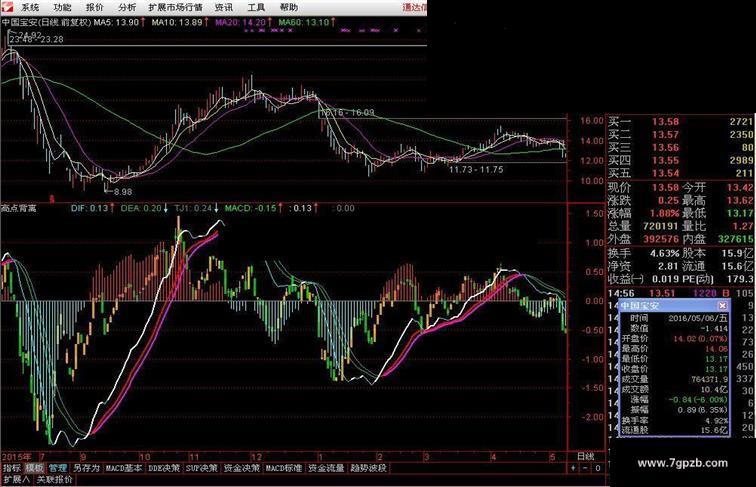Open the 资讯 menu
756x487 pixels.
pyautogui.click(x=224, y=7)
